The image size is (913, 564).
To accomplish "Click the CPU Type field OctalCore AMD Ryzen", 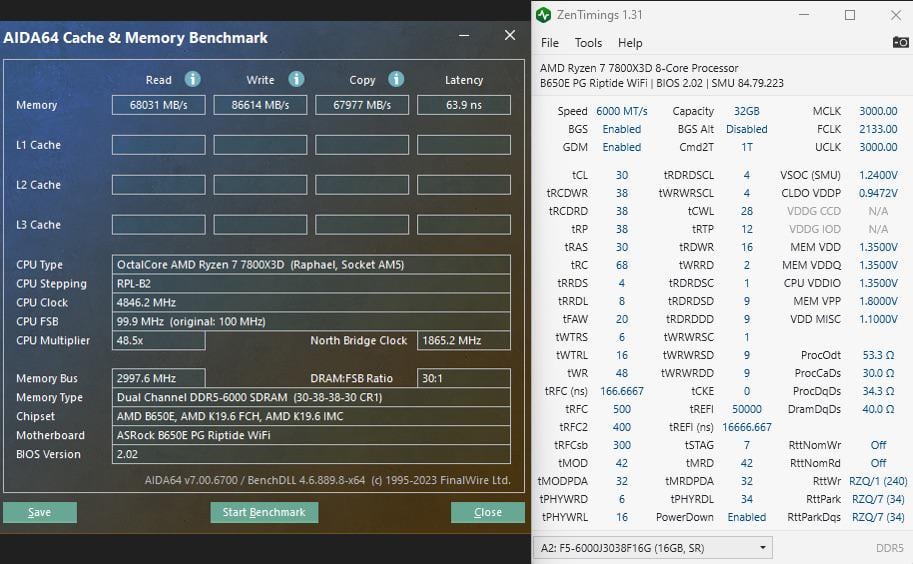I will (312, 264).
